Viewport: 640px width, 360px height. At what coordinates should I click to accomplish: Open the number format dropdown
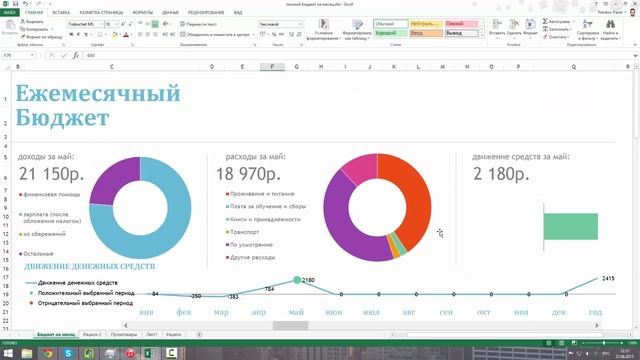pos(300,24)
